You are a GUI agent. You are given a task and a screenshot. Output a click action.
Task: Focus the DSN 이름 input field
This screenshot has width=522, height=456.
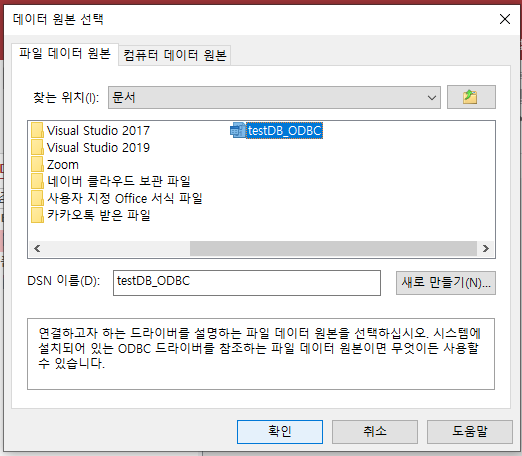tap(247, 283)
